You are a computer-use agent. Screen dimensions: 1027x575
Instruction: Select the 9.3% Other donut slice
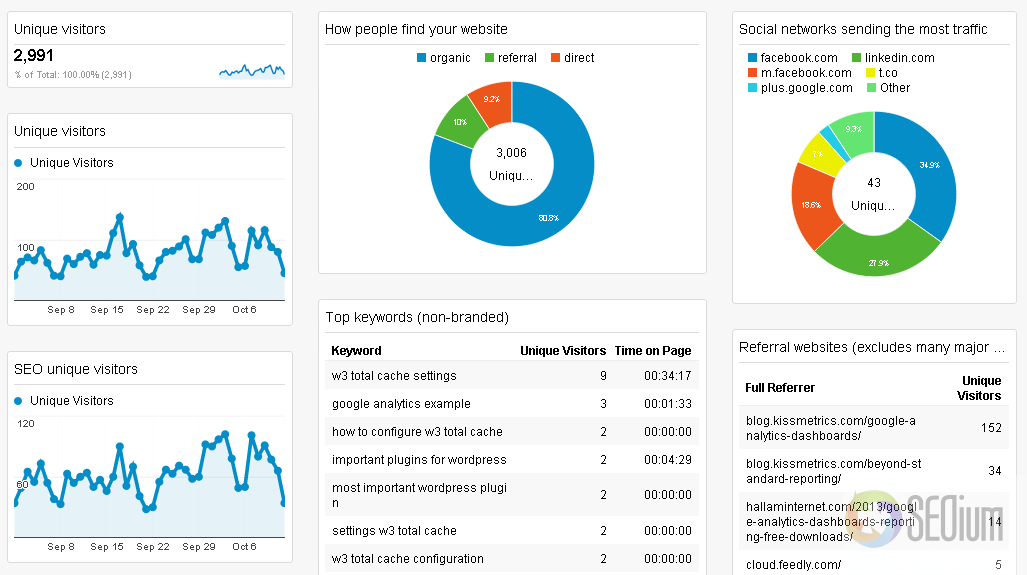click(x=853, y=130)
